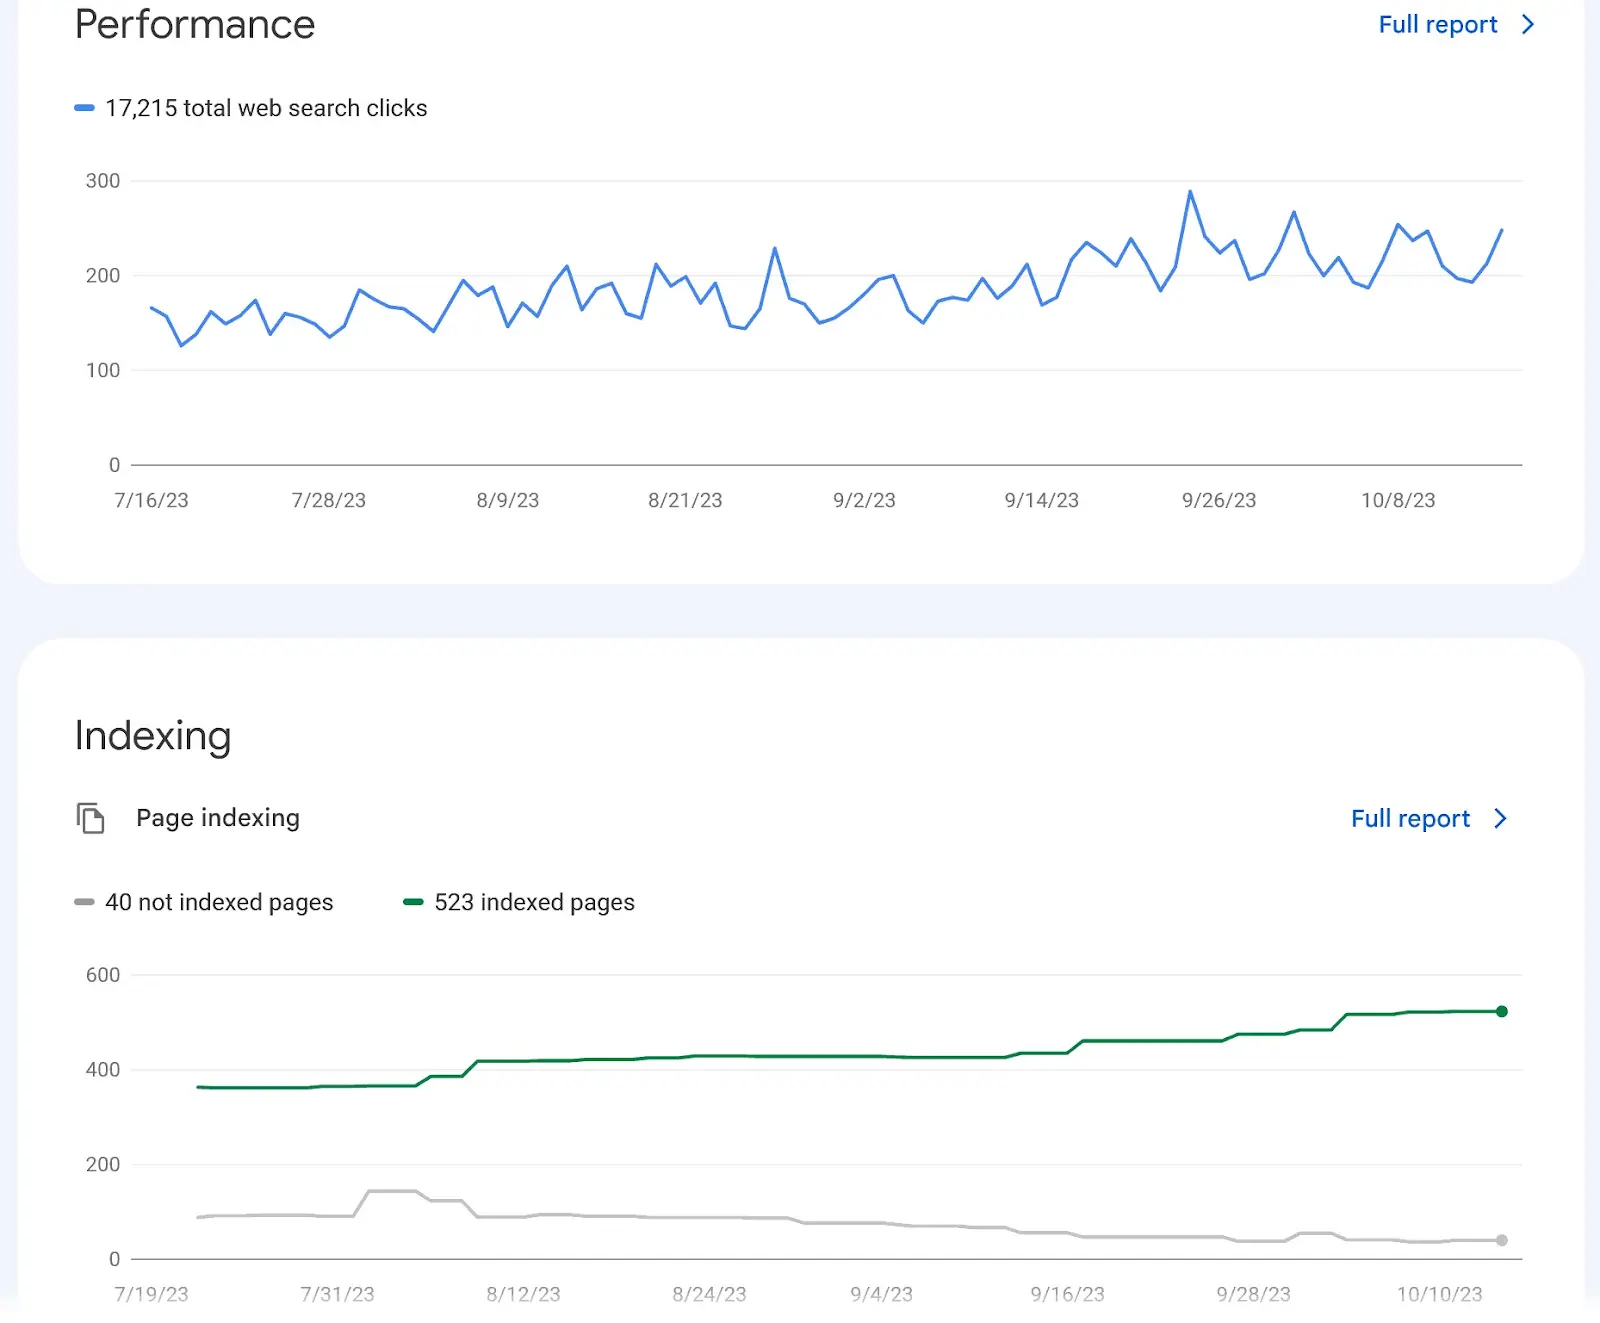Toggle the 17,215 total web search clicks legend
Image resolution: width=1600 pixels, height=1323 pixels.
pyautogui.click(x=266, y=107)
